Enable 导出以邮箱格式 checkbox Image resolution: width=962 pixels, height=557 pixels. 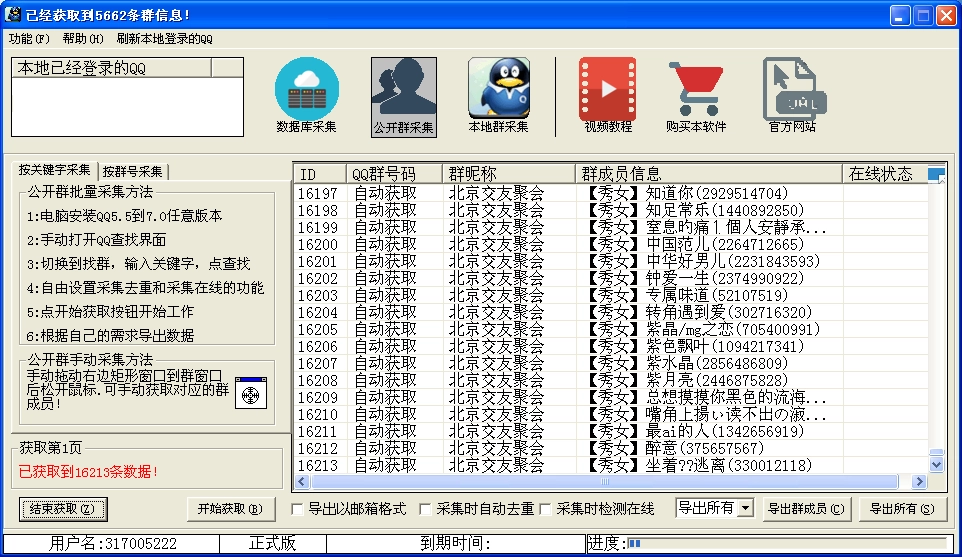pyautogui.click(x=298, y=509)
